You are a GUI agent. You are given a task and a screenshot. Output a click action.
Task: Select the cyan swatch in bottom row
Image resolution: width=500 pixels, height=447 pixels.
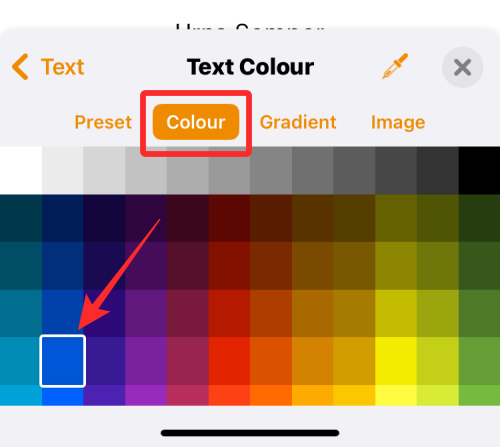(x=21, y=395)
